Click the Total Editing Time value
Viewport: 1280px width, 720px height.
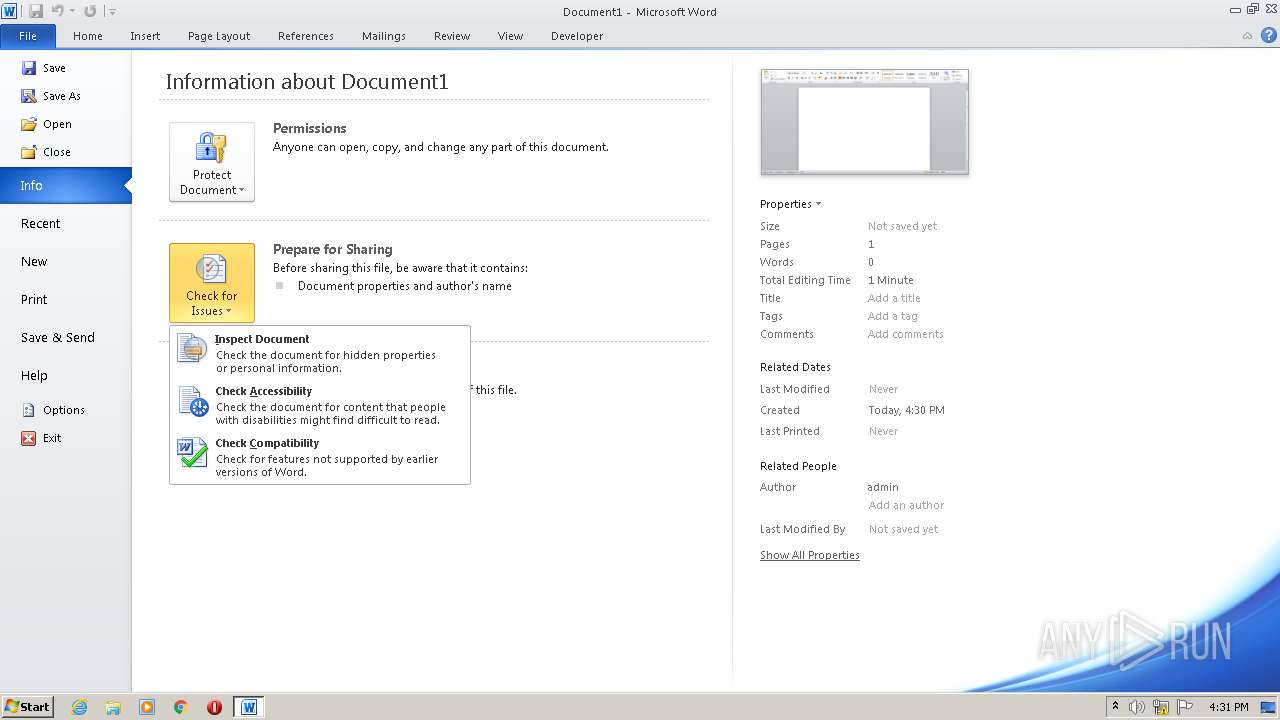pos(891,280)
